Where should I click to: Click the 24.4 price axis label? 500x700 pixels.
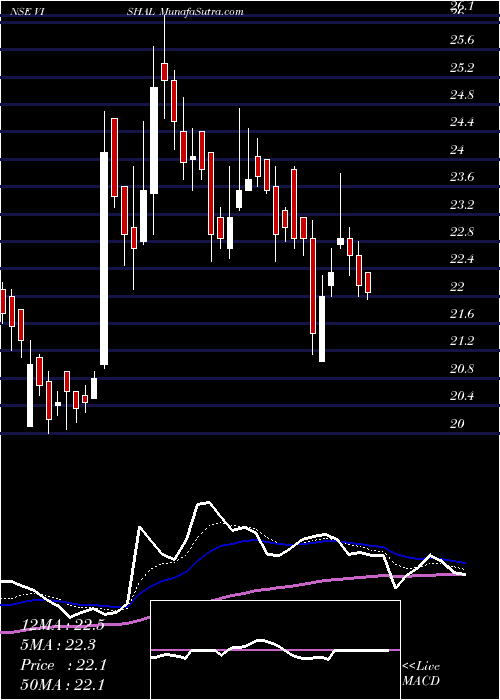coord(462,122)
